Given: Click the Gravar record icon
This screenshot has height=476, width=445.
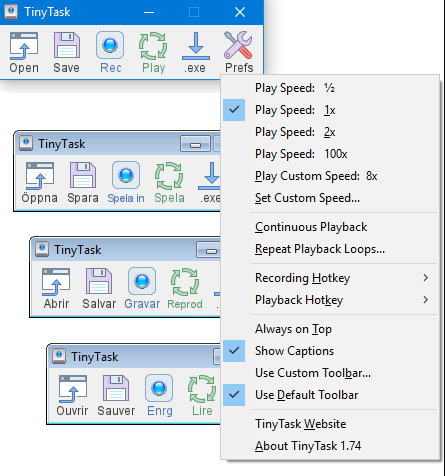Looking at the screenshot, I should [x=142, y=281].
